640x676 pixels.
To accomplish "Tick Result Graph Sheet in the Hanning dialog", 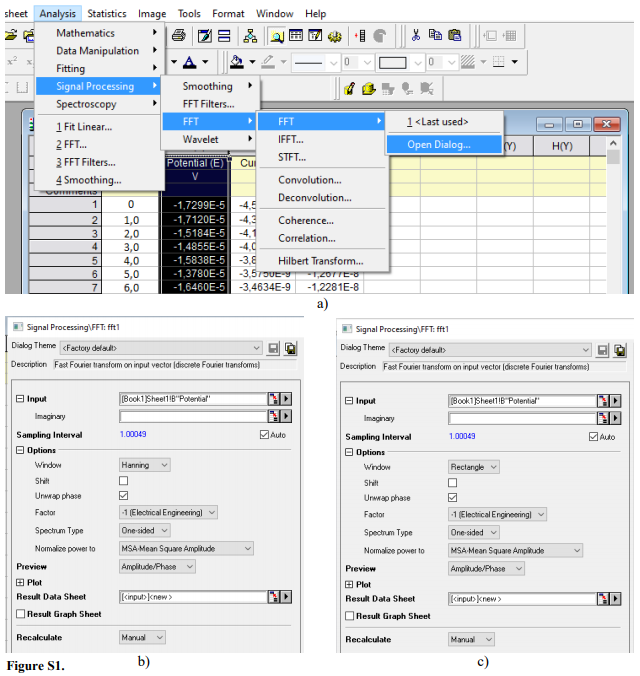I will tap(21, 614).
